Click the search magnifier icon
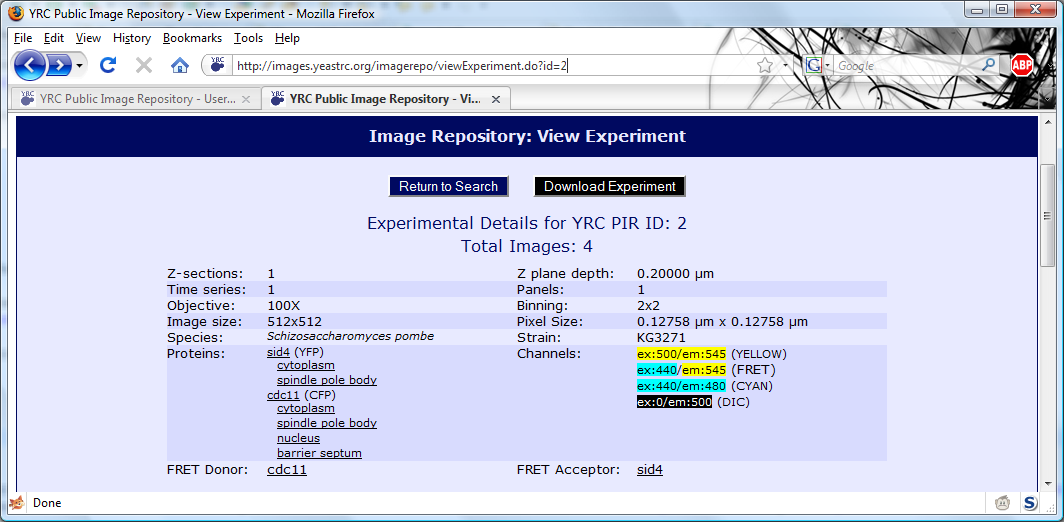The image size is (1064, 522). click(988, 66)
